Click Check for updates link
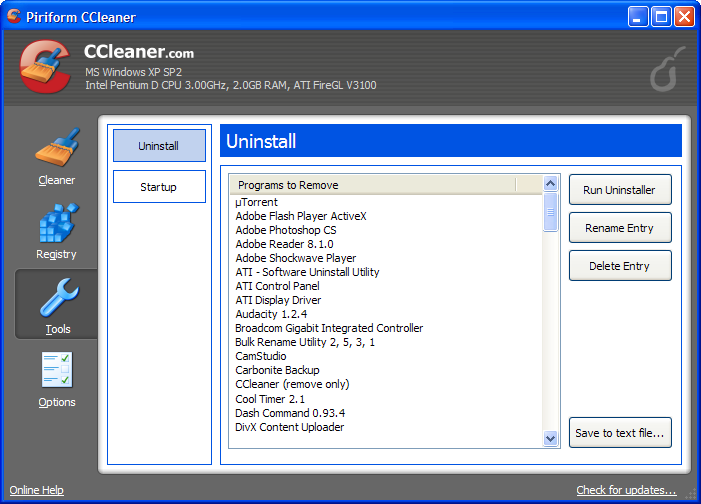Image resolution: width=701 pixels, height=504 pixels. [x=626, y=490]
